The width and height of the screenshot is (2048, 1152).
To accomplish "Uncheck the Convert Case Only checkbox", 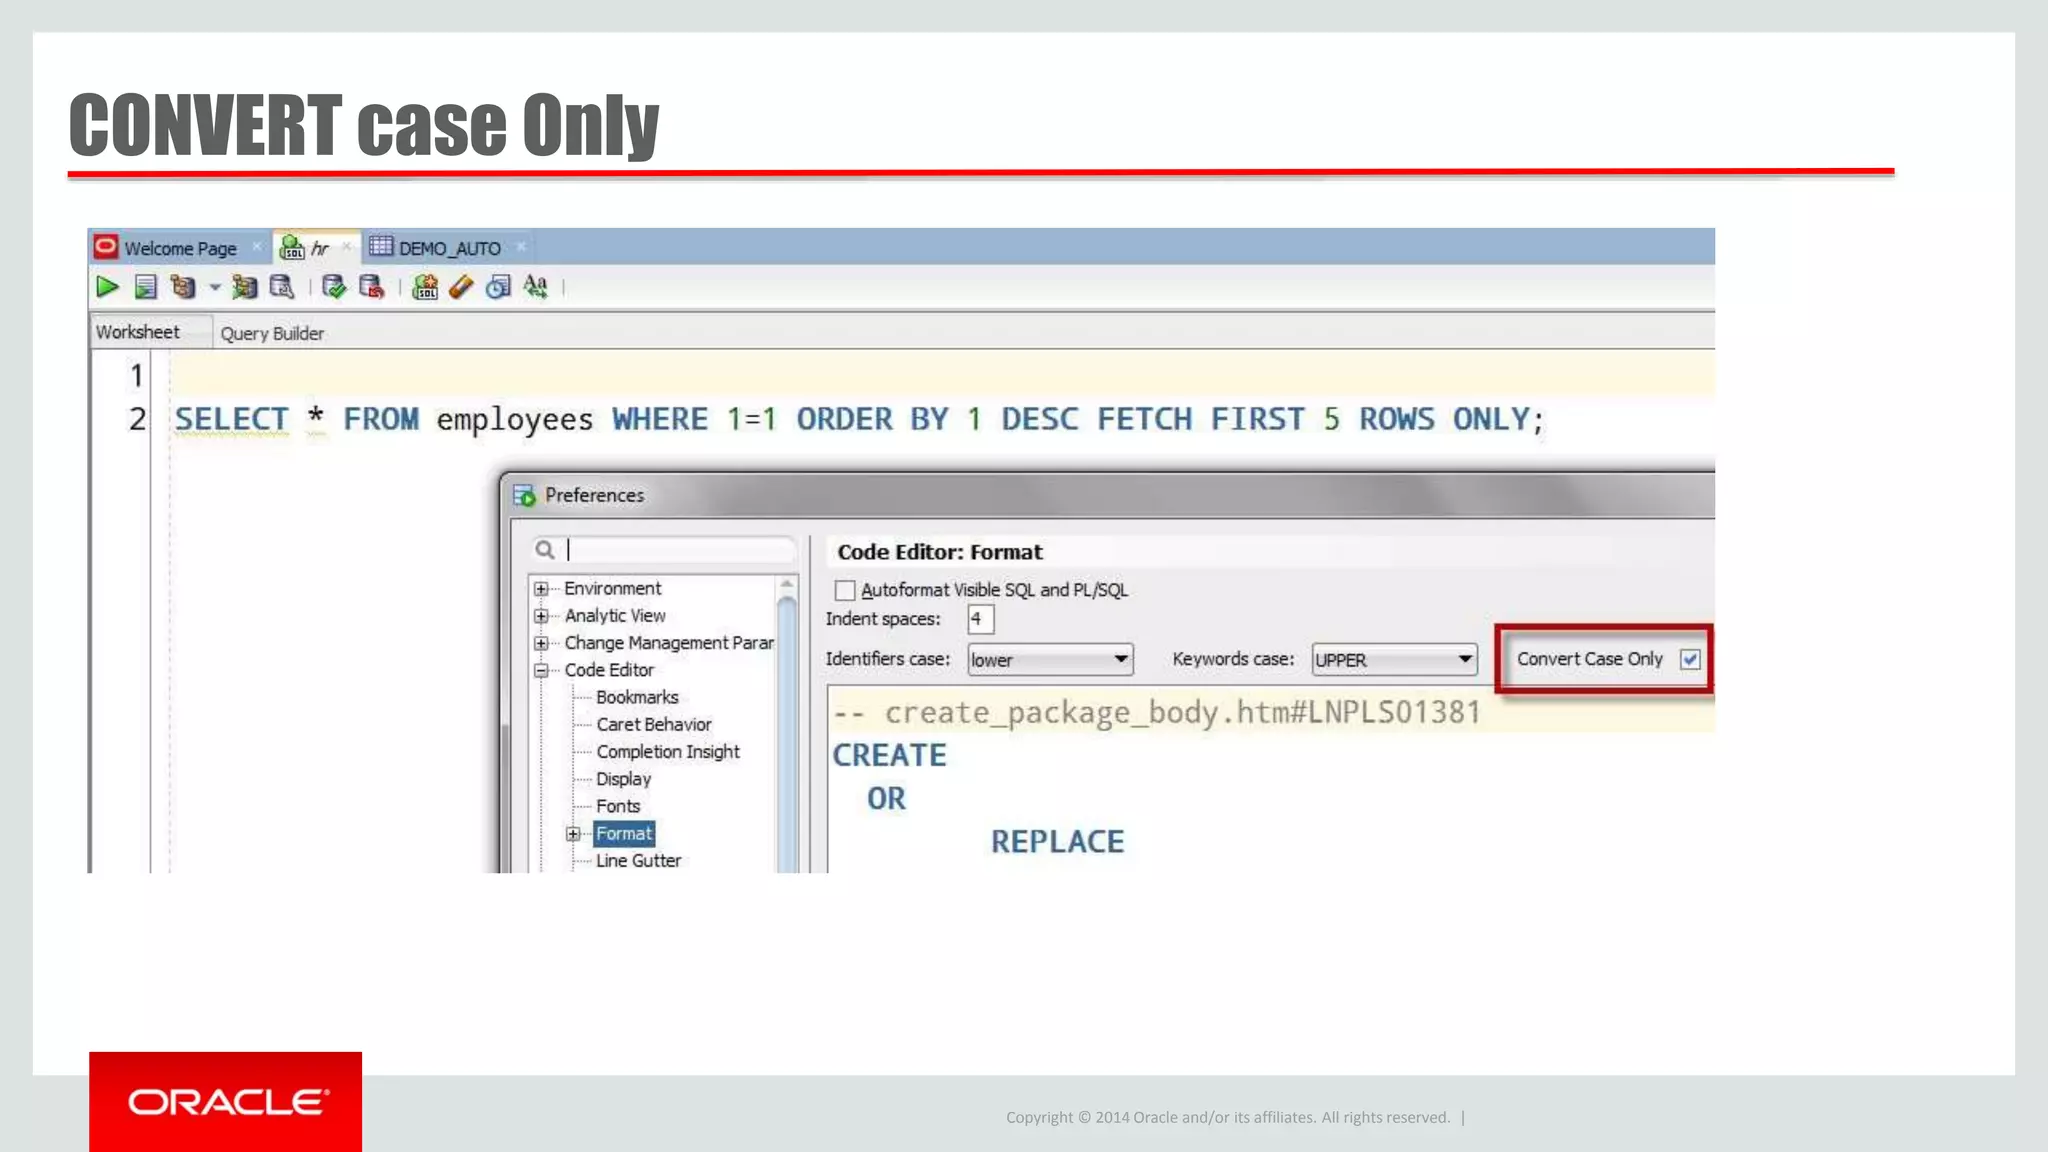I will coord(1690,660).
